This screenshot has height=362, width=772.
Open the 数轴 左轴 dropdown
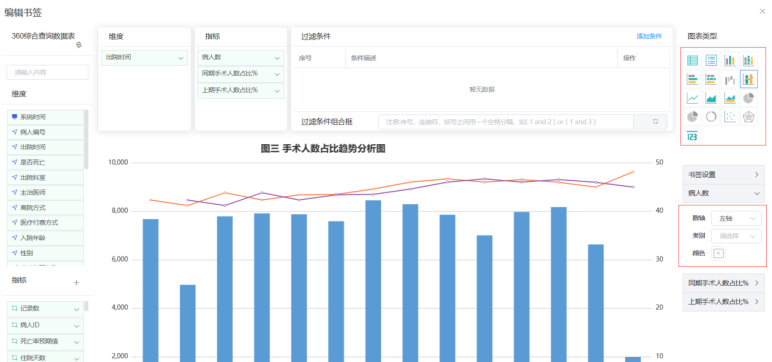click(737, 218)
